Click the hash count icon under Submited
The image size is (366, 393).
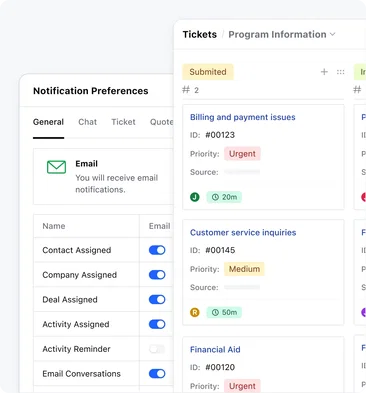[x=186, y=90]
